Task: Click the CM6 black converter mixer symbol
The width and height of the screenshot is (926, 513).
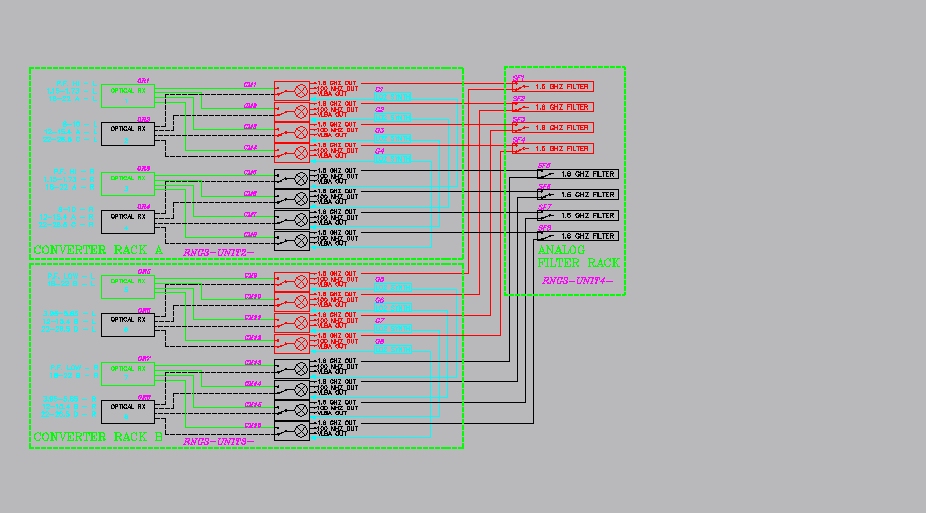Action: pyautogui.click(x=292, y=199)
